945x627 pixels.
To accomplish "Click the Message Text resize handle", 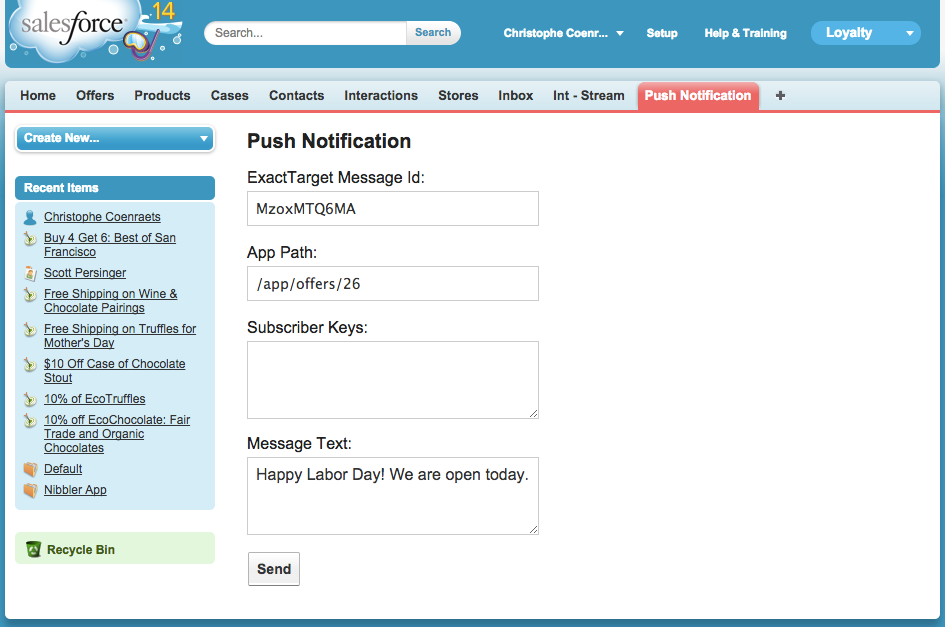I will click(x=534, y=529).
